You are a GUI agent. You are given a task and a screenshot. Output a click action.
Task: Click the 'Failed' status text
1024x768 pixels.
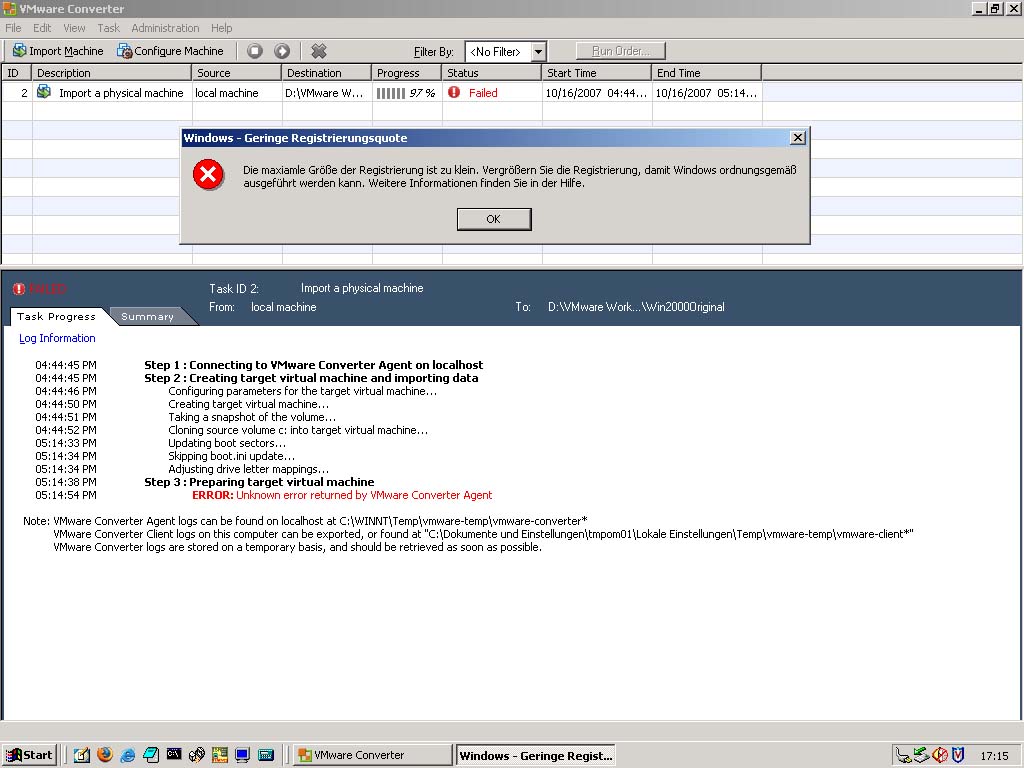click(x=483, y=93)
